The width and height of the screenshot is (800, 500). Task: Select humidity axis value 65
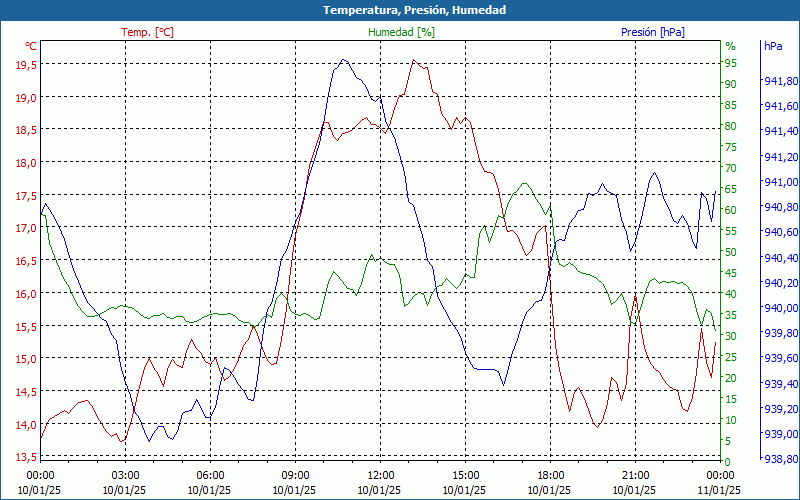pyautogui.click(x=731, y=189)
